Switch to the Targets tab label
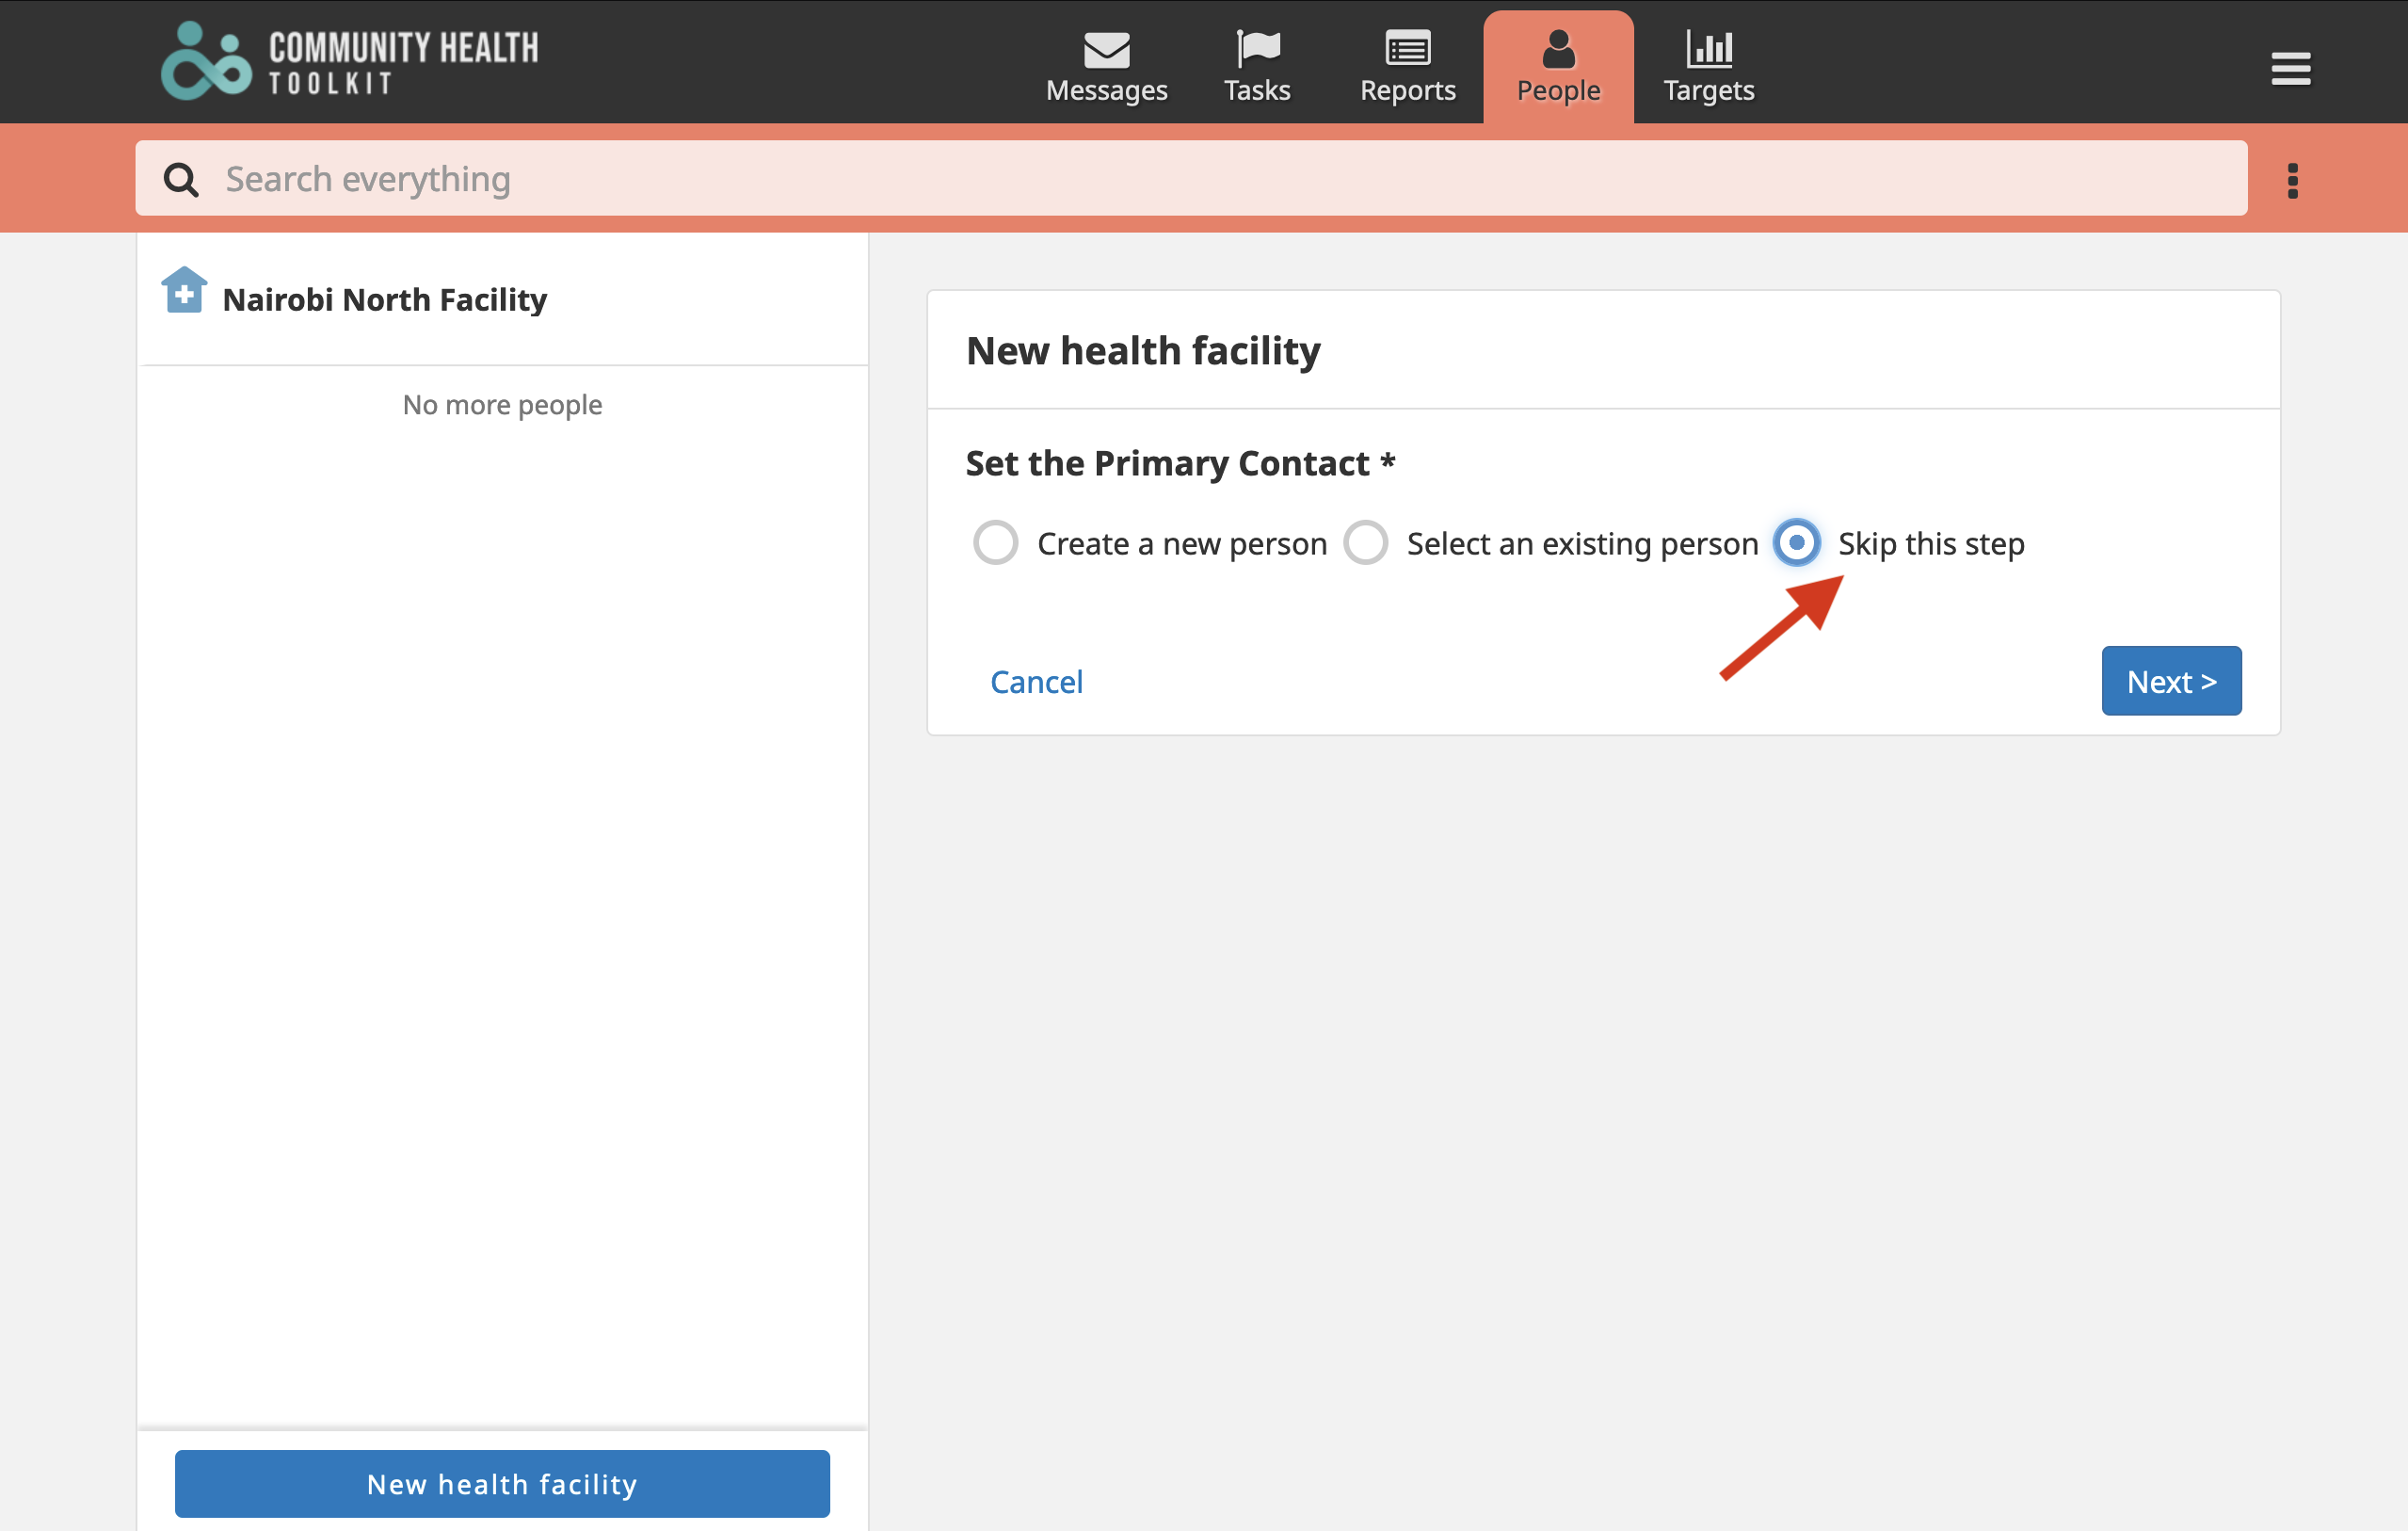 1708,91
